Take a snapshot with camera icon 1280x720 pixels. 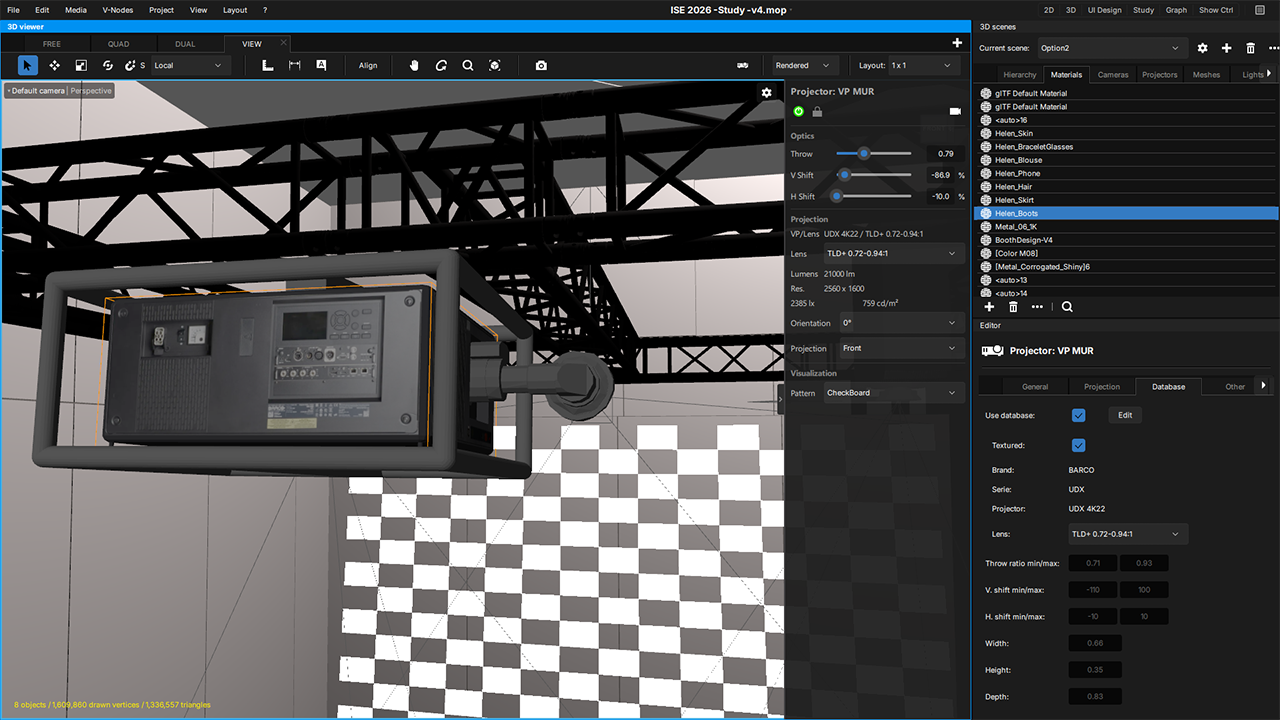click(x=541, y=65)
